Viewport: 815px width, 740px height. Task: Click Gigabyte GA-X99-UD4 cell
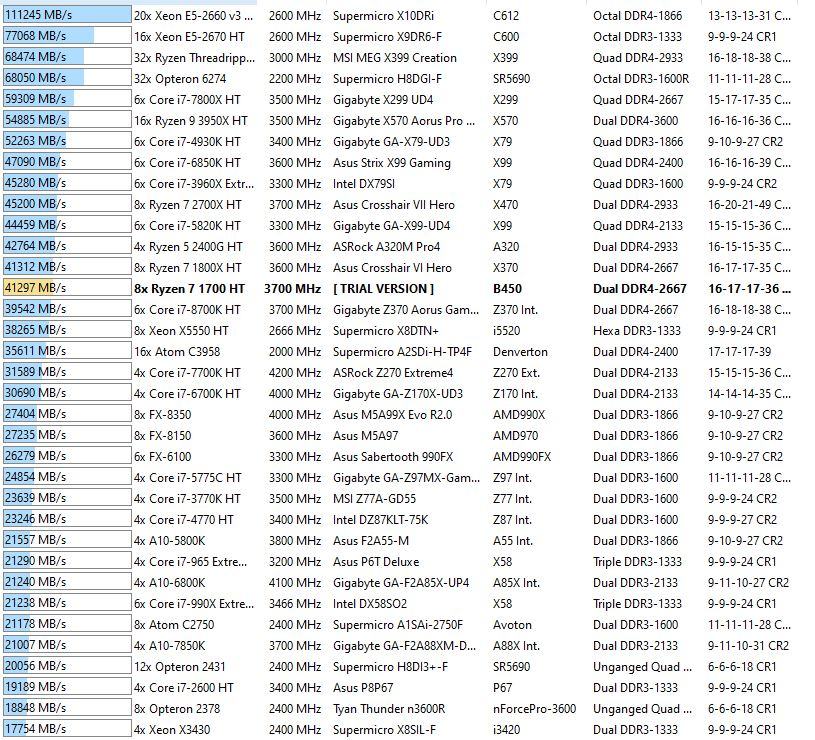pyautogui.click(x=391, y=226)
